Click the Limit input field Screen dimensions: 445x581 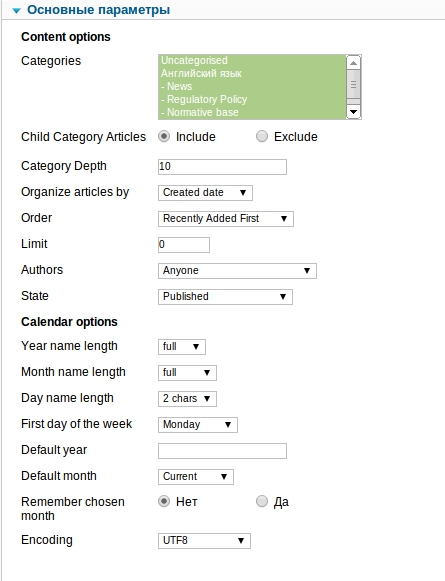tap(184, 245)
